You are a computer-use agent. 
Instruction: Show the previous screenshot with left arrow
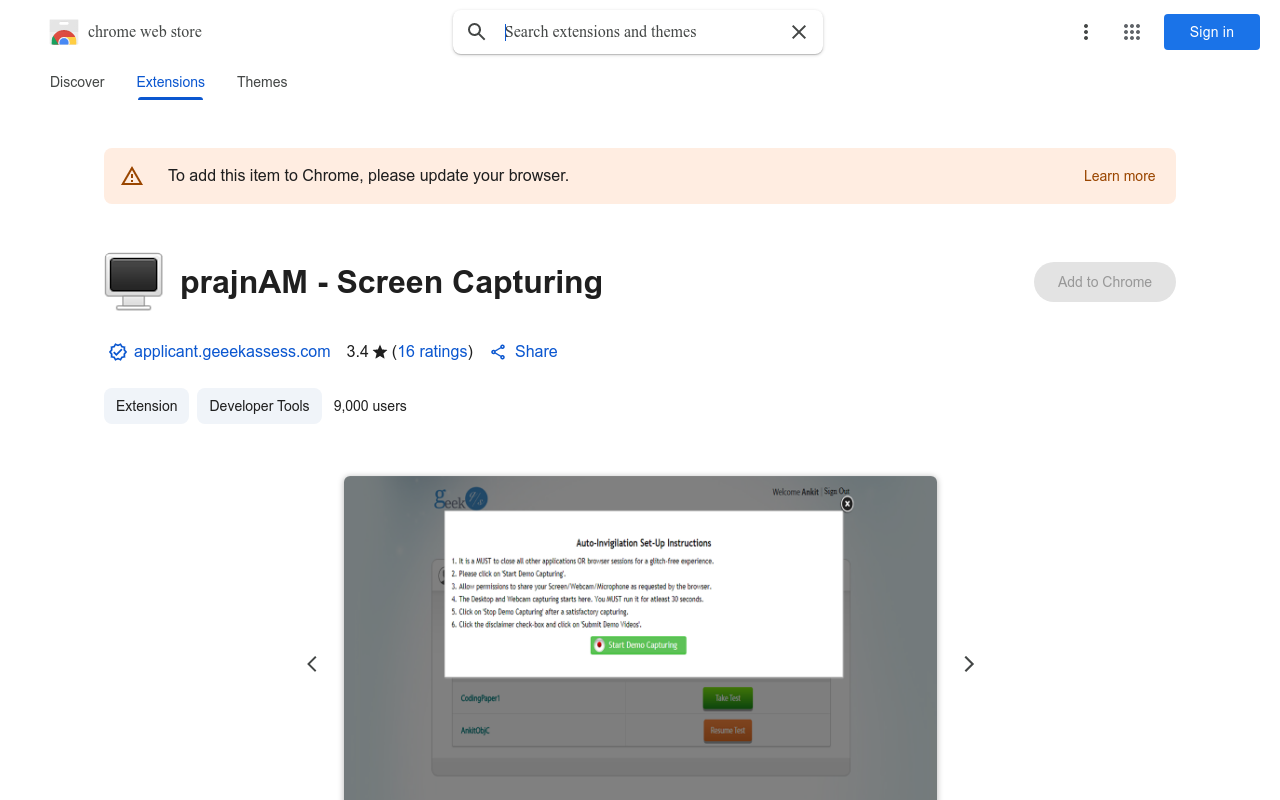[x=312, y=664]
